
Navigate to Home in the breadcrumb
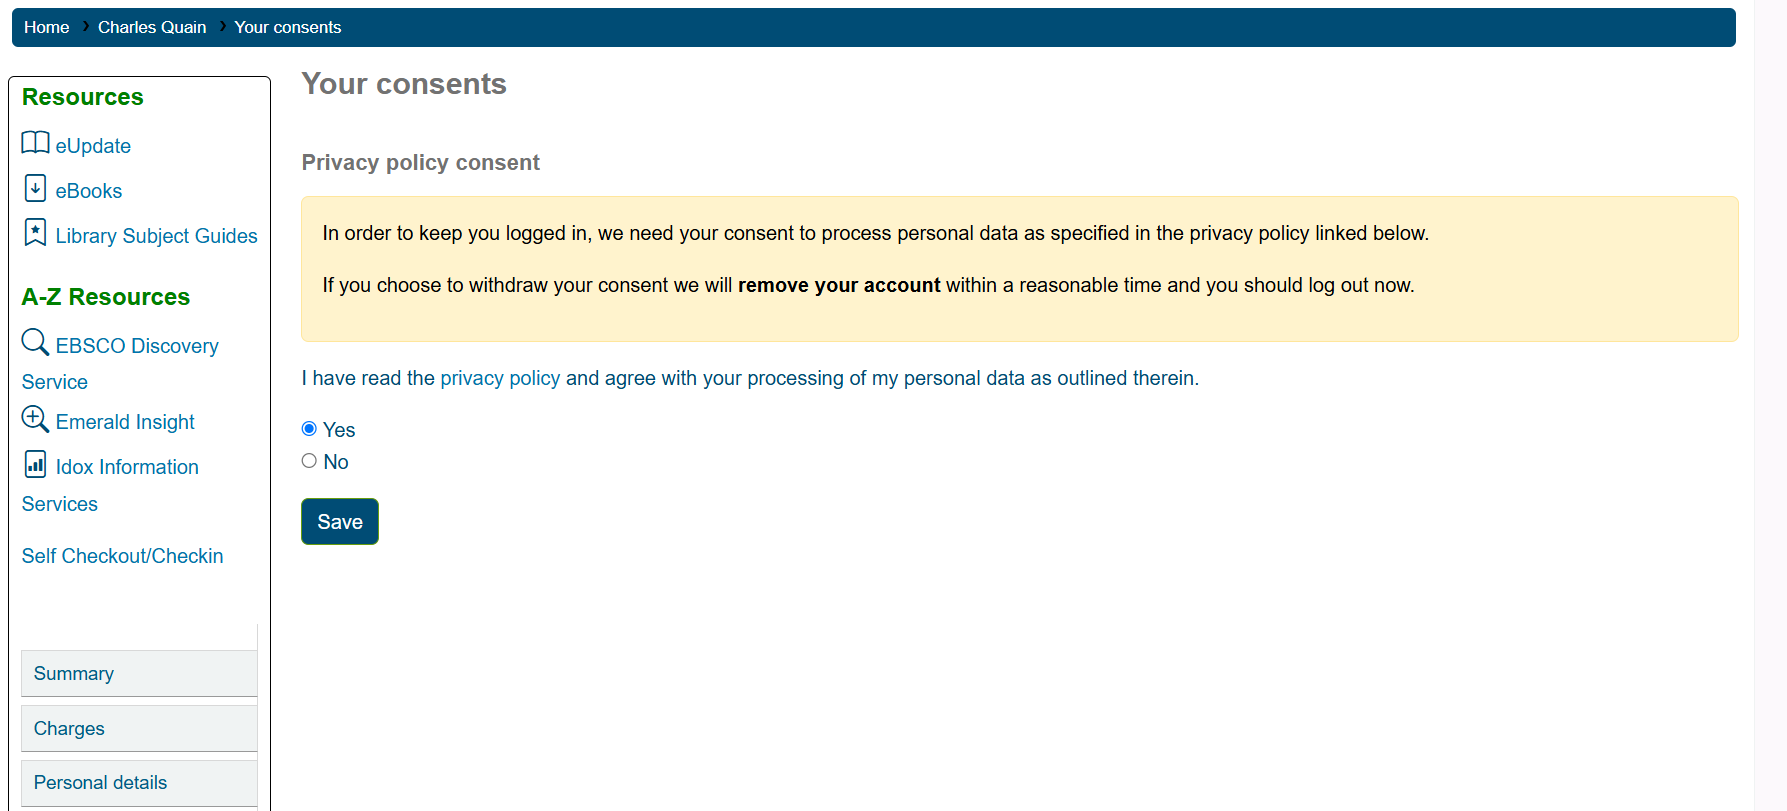pos(47,28)
